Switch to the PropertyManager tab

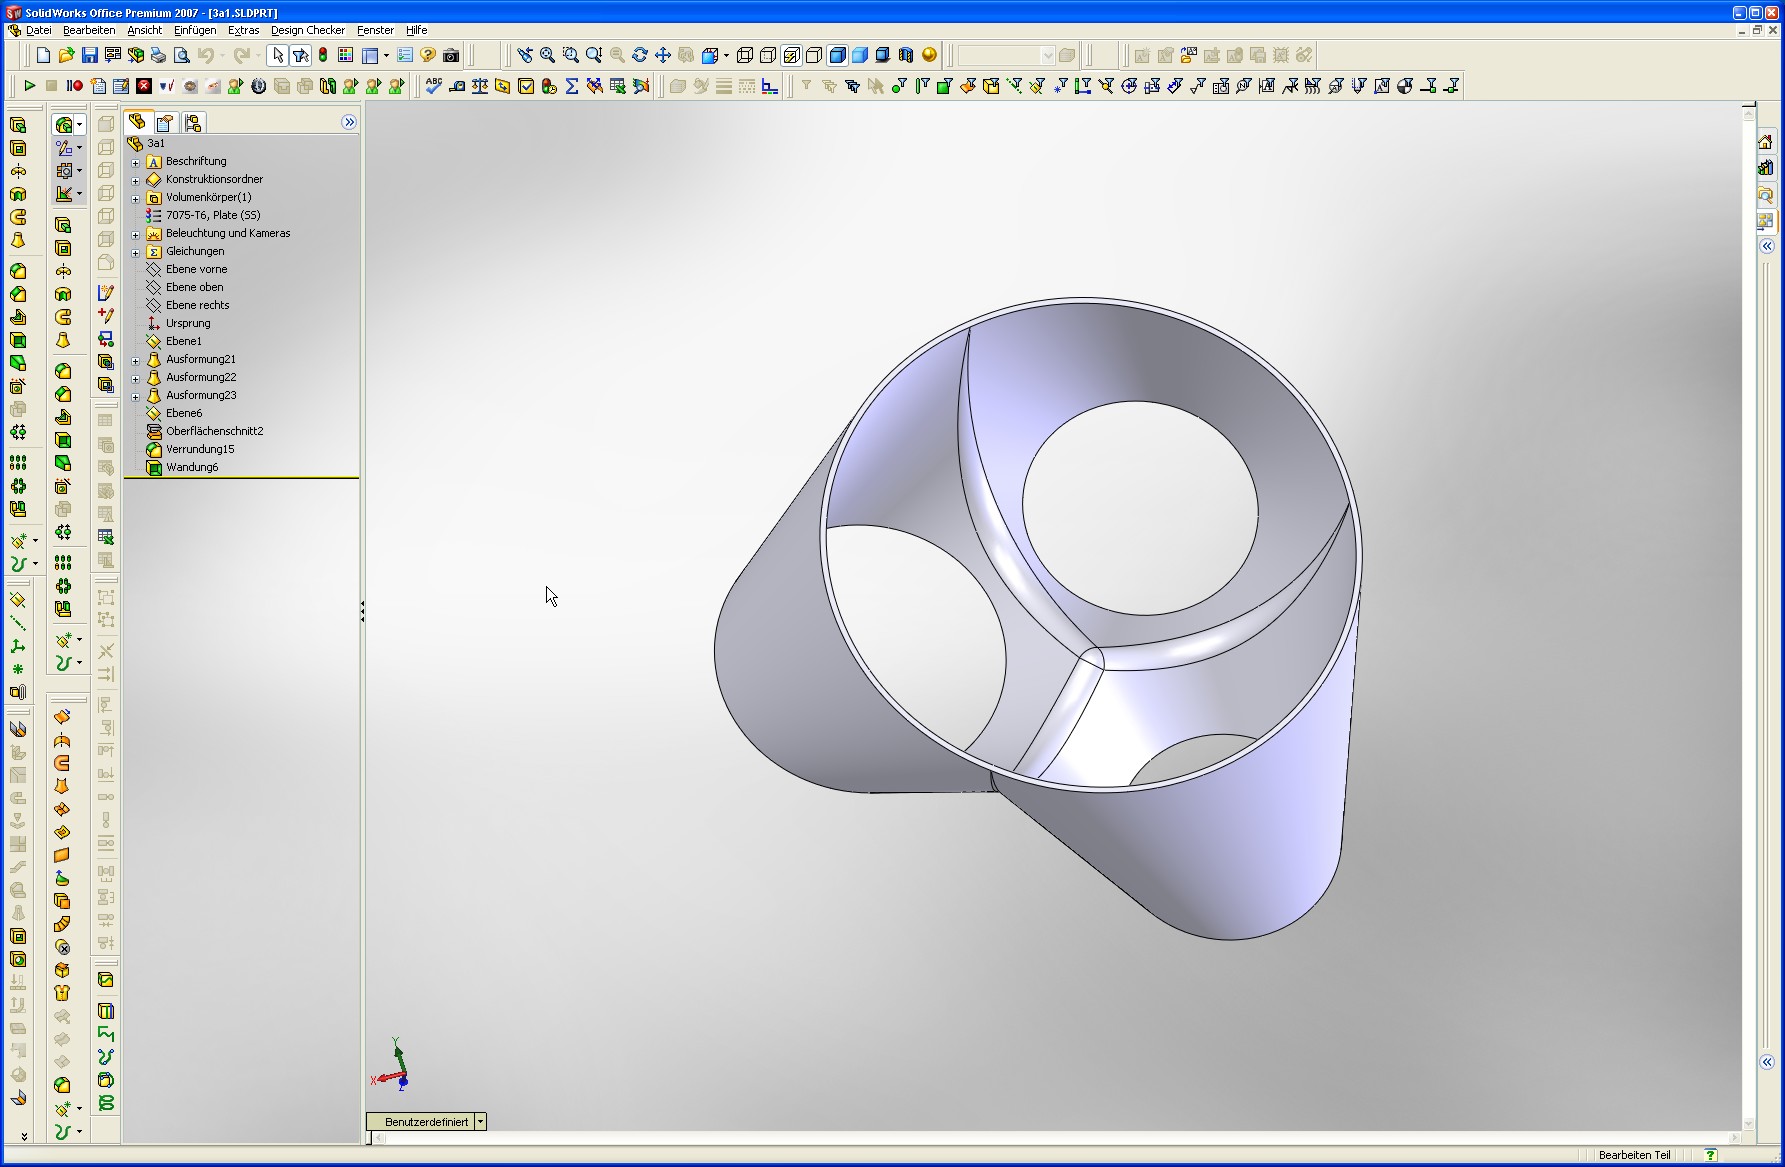[165, 122]
